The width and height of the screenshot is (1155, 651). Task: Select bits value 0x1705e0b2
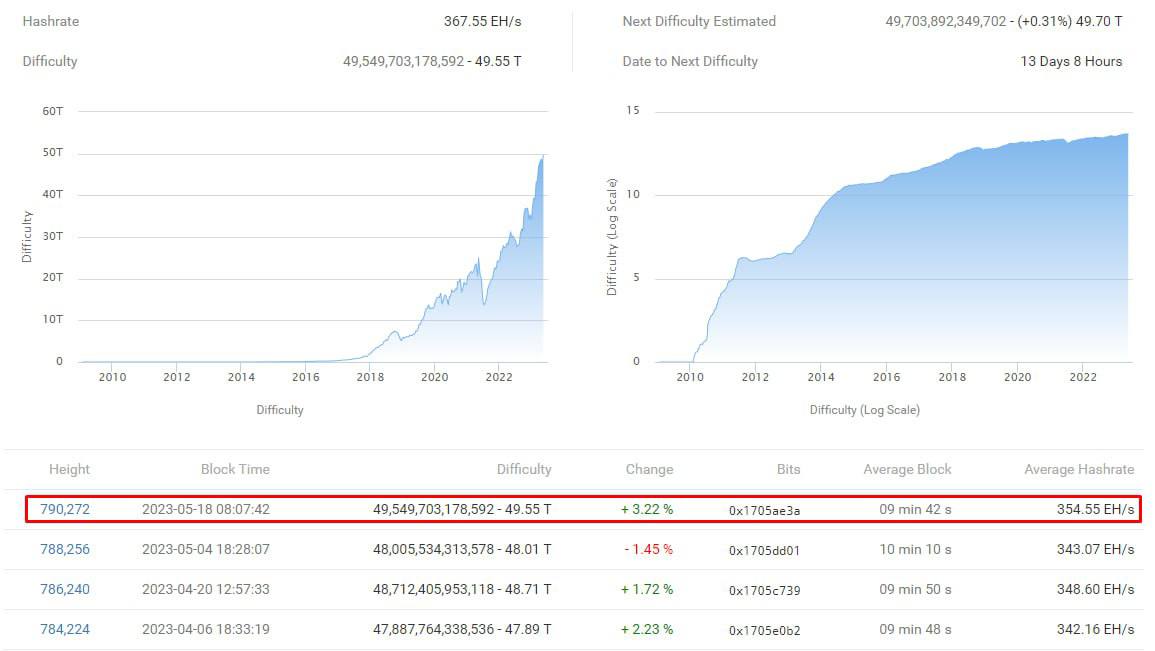point(765,630)
